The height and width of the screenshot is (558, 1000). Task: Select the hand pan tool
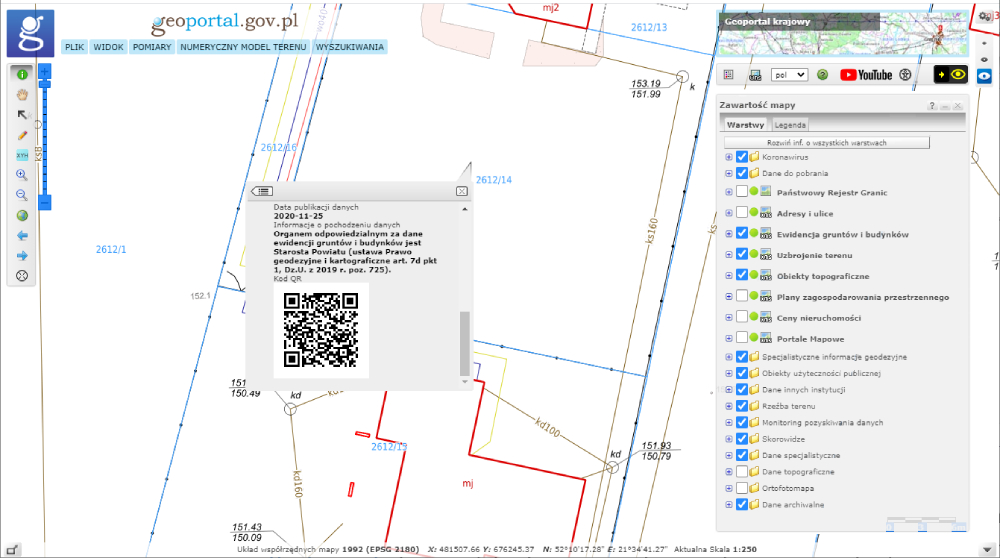(22, 95)
